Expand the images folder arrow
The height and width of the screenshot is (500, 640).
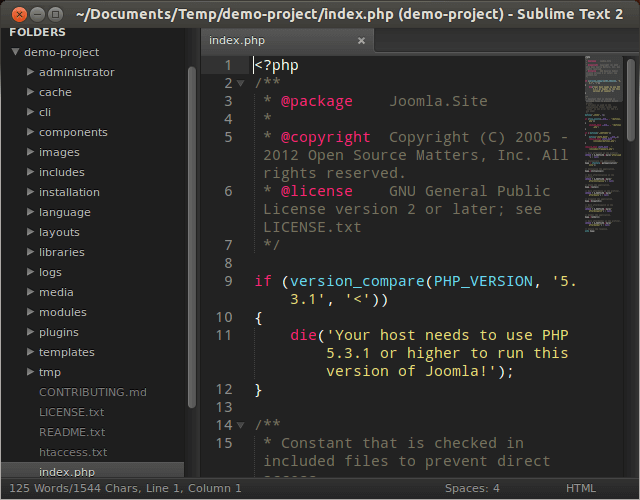point(30,152)
